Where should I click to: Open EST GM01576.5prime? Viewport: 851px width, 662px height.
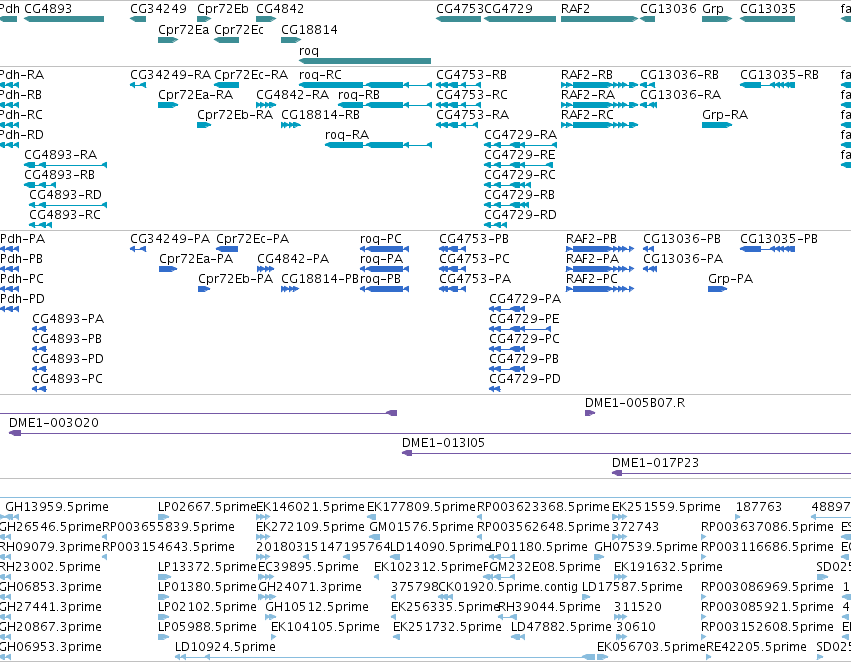pyautogui.click(x=422, y=527)
